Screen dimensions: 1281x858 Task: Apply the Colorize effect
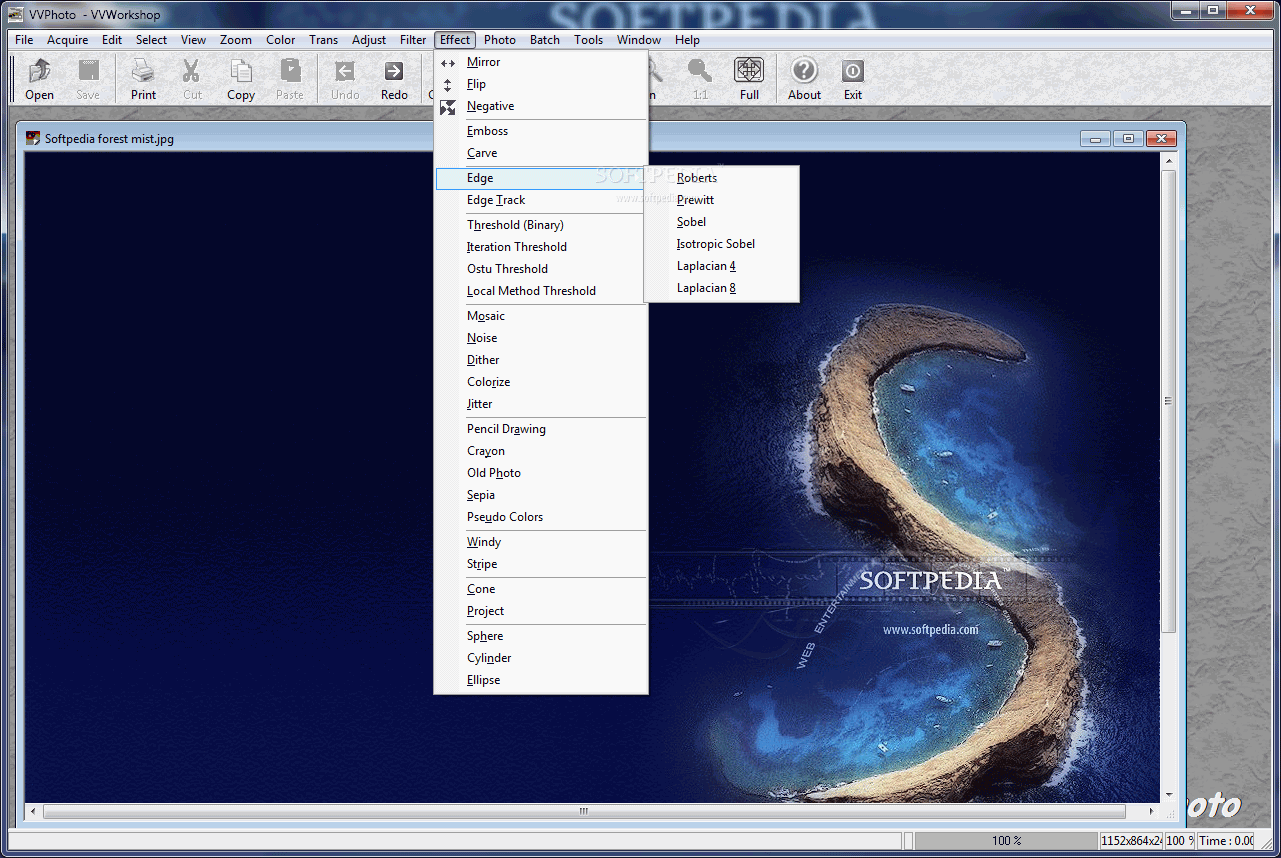pos(541,382)
